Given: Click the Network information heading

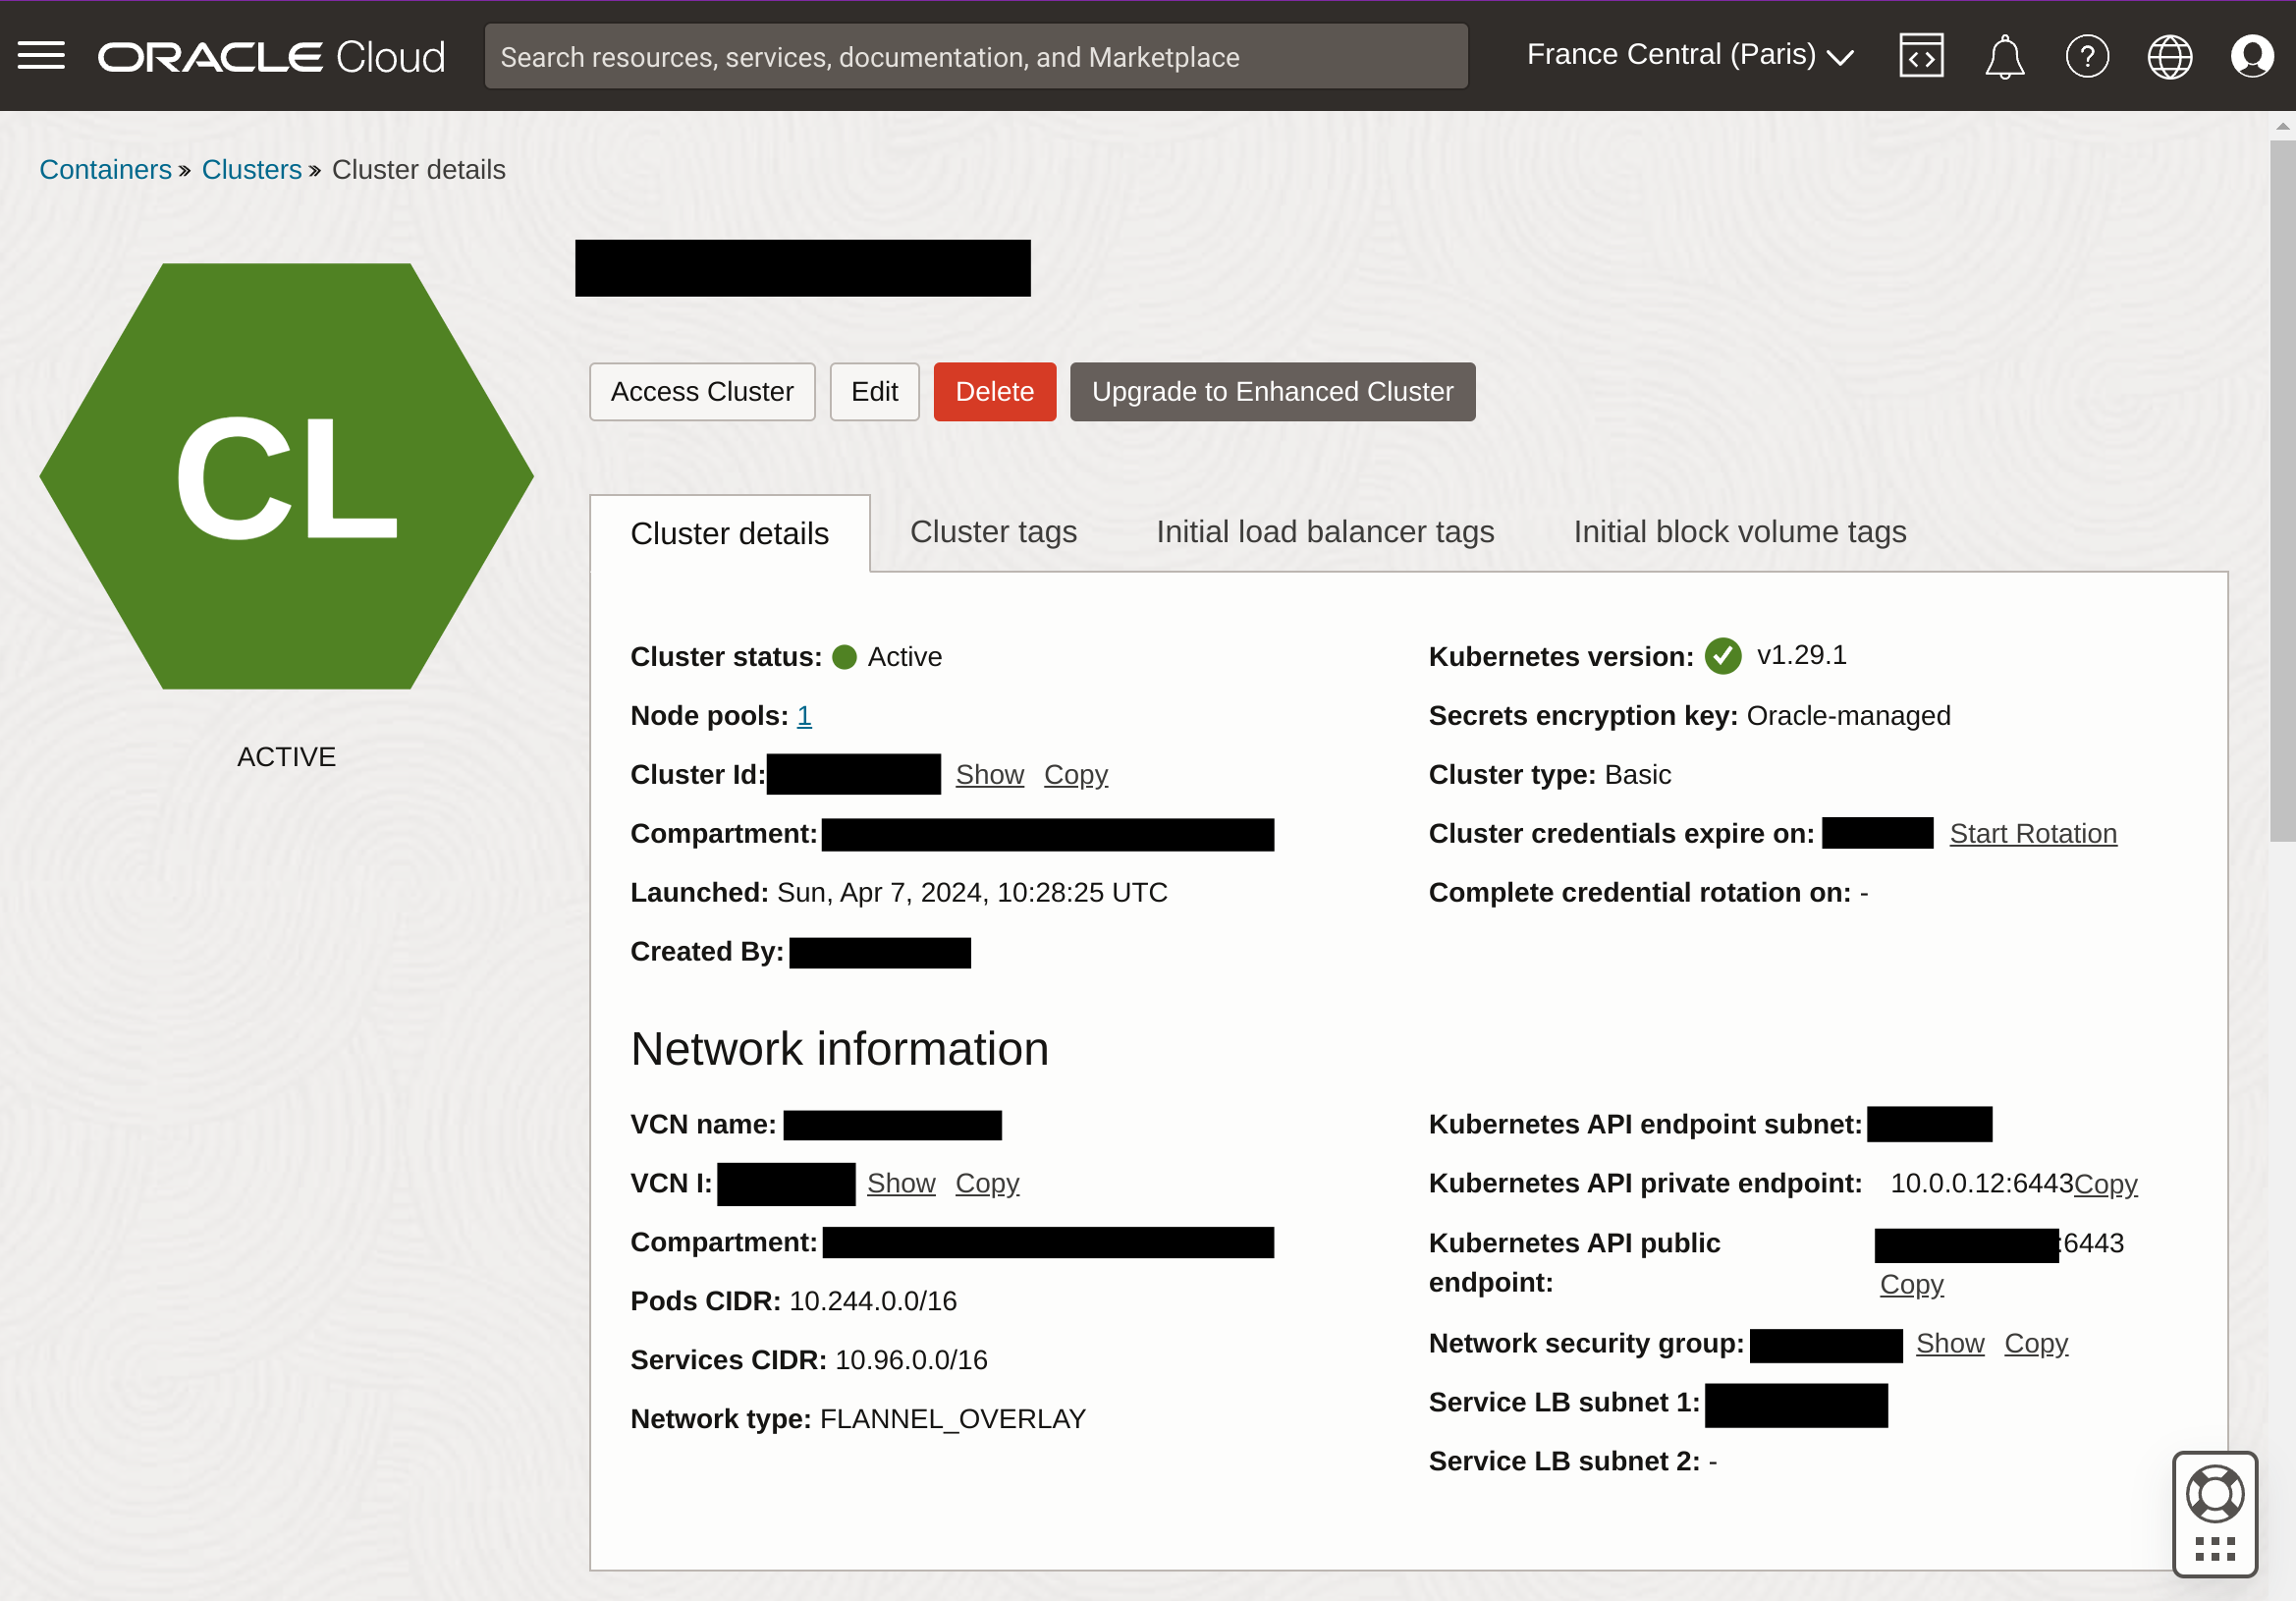Looking at the screenshot, I should (839, 1048).
